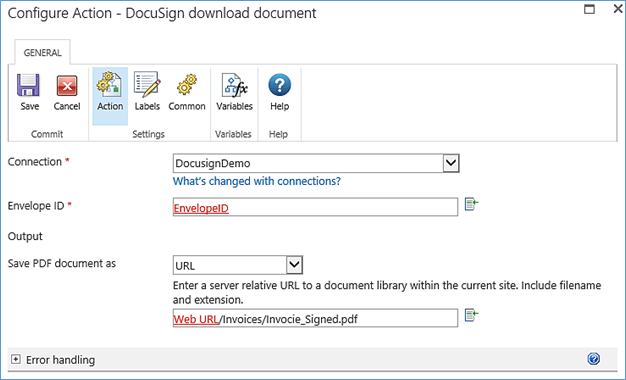Click the Invoices/Invocie_Signed.pdf path text
The height and width of the screenshot is (380, 626).
288,319
